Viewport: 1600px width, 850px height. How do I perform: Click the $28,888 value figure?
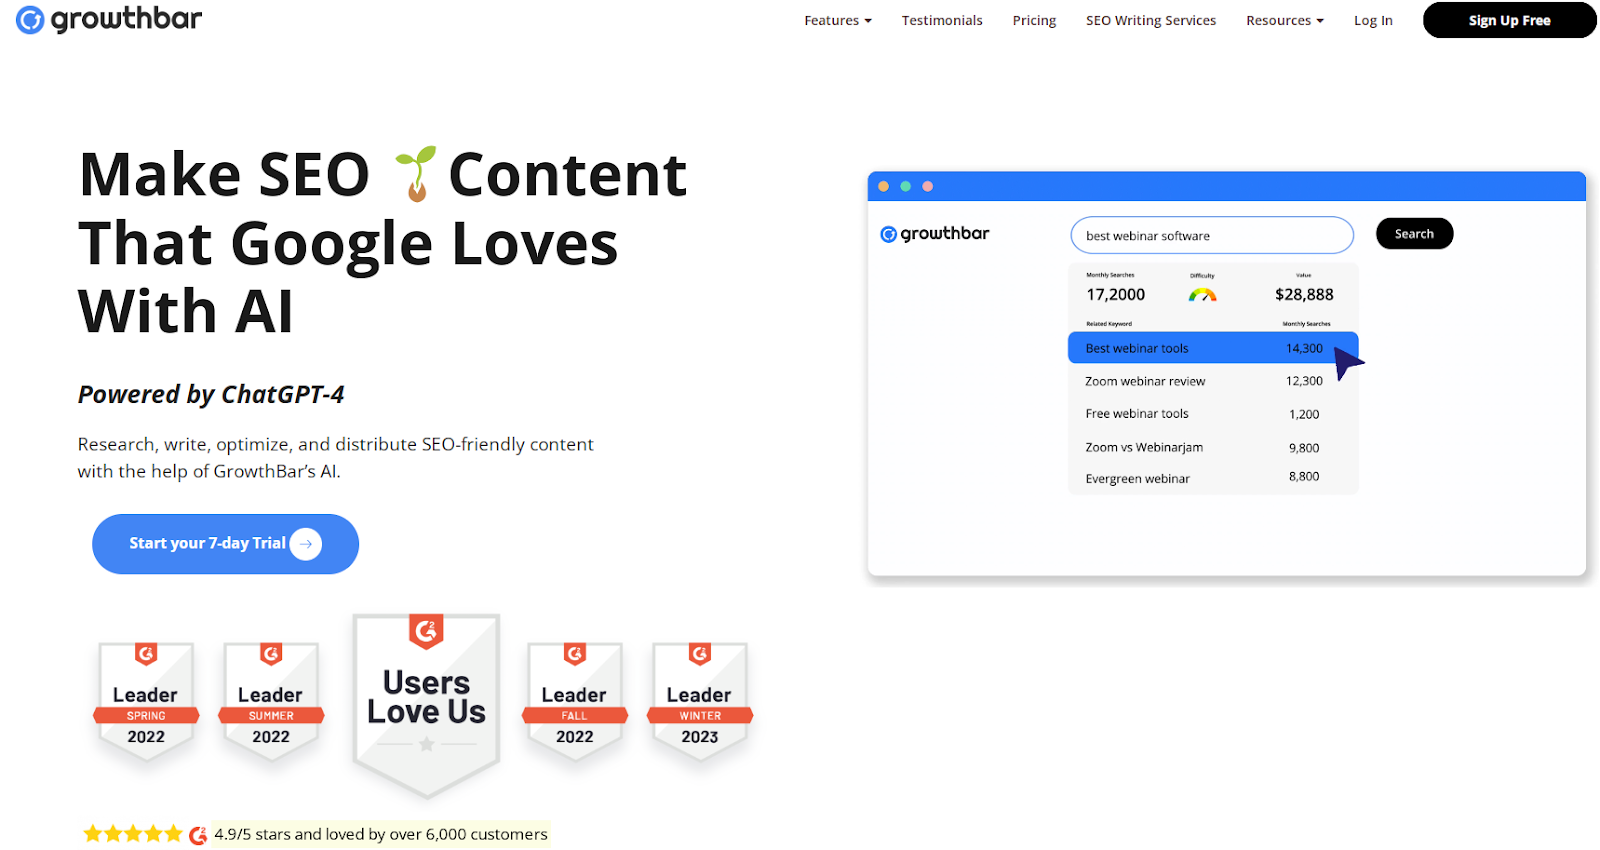pyautogui.click(x=1304, y=294)
